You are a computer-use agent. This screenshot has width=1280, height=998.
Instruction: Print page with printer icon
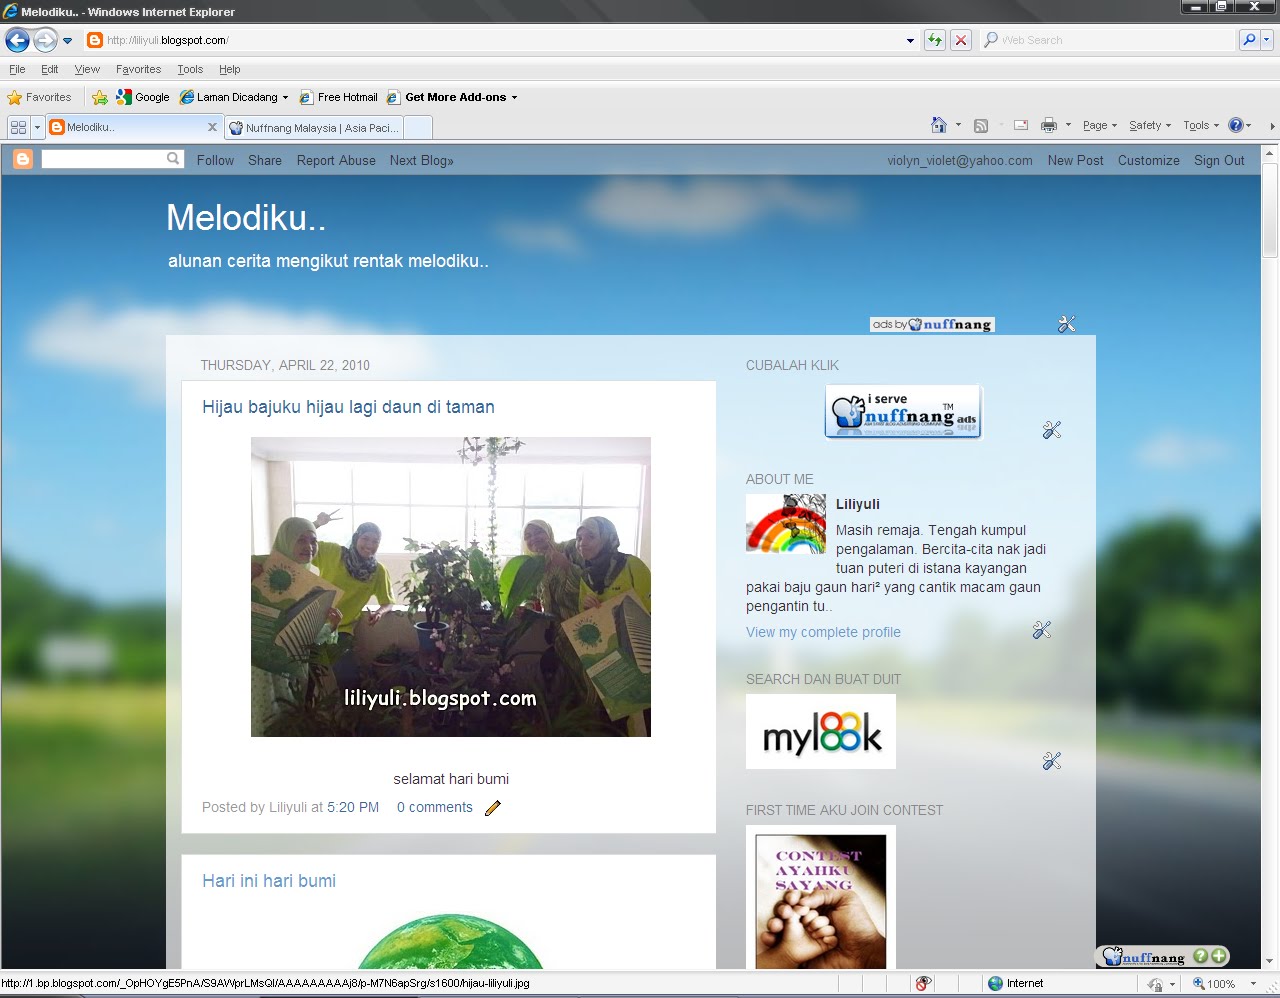[x=1049, y=125]
